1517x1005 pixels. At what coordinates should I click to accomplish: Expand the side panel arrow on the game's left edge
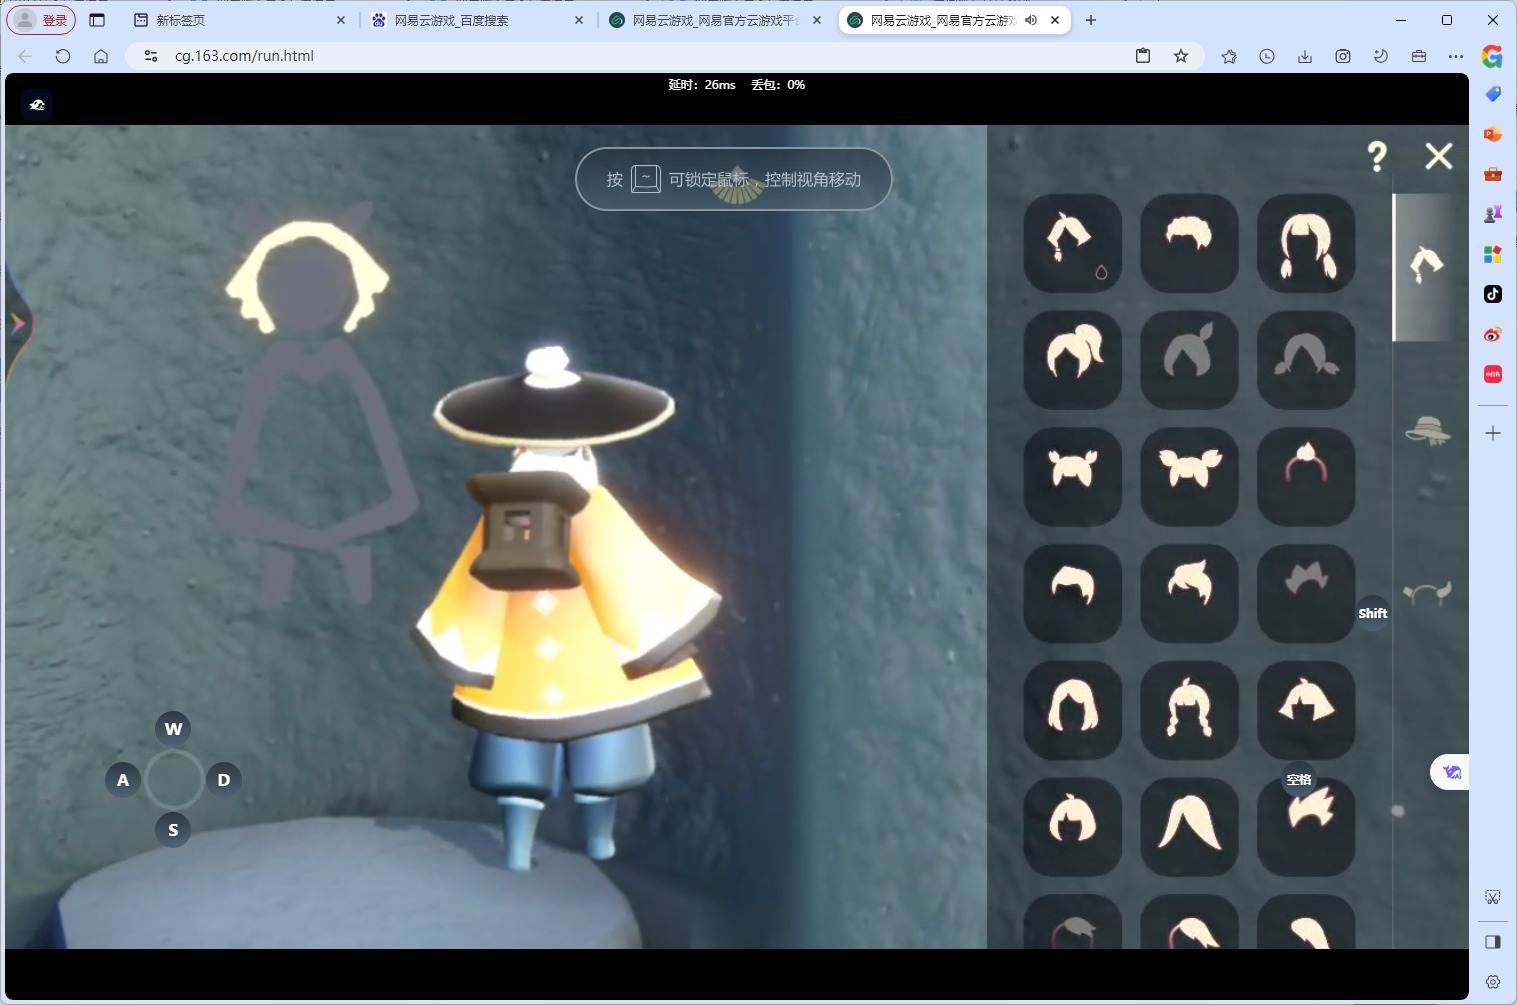[x=17, y=323]
